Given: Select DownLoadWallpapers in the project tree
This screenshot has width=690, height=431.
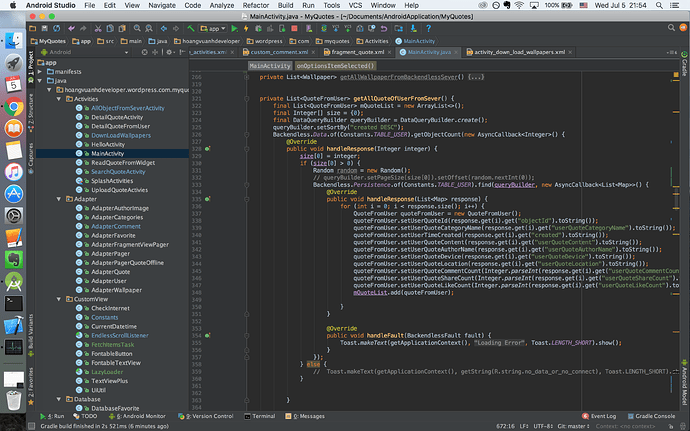Looking at the screenshot, I should 121,135.
